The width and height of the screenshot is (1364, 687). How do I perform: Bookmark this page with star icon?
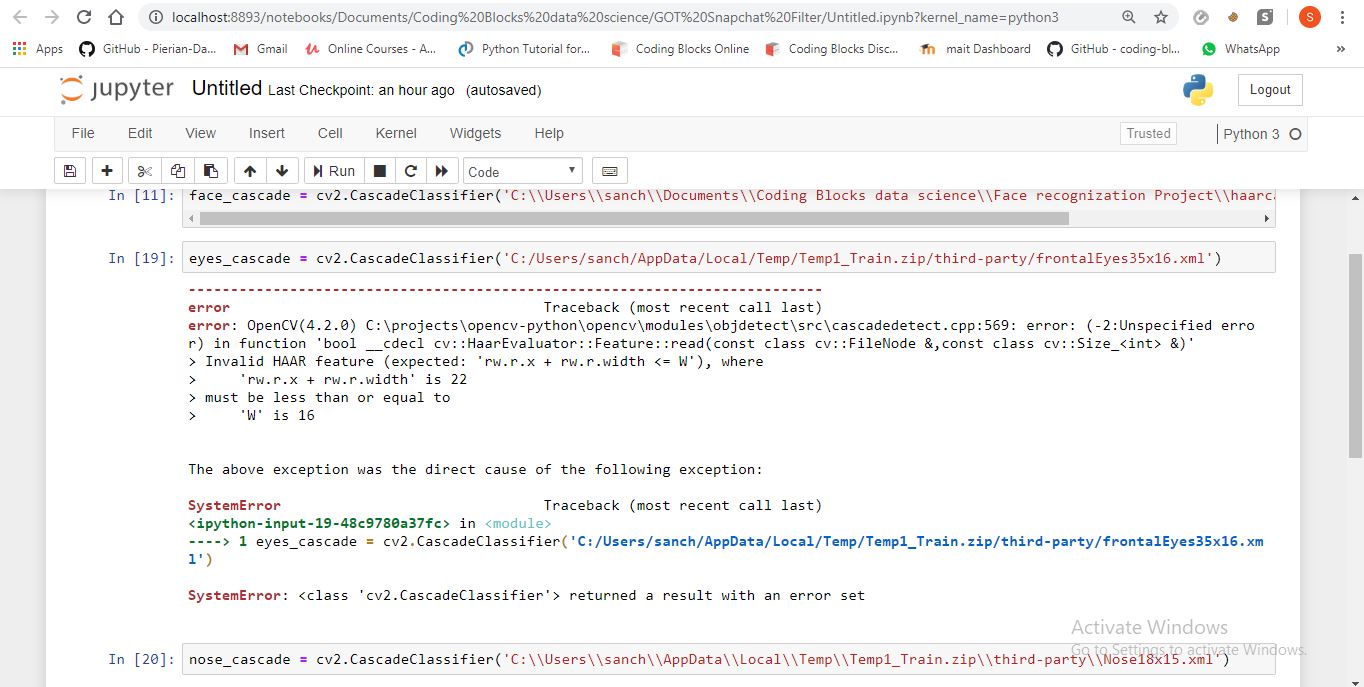pyautogui.click(x=1160, y=17)
